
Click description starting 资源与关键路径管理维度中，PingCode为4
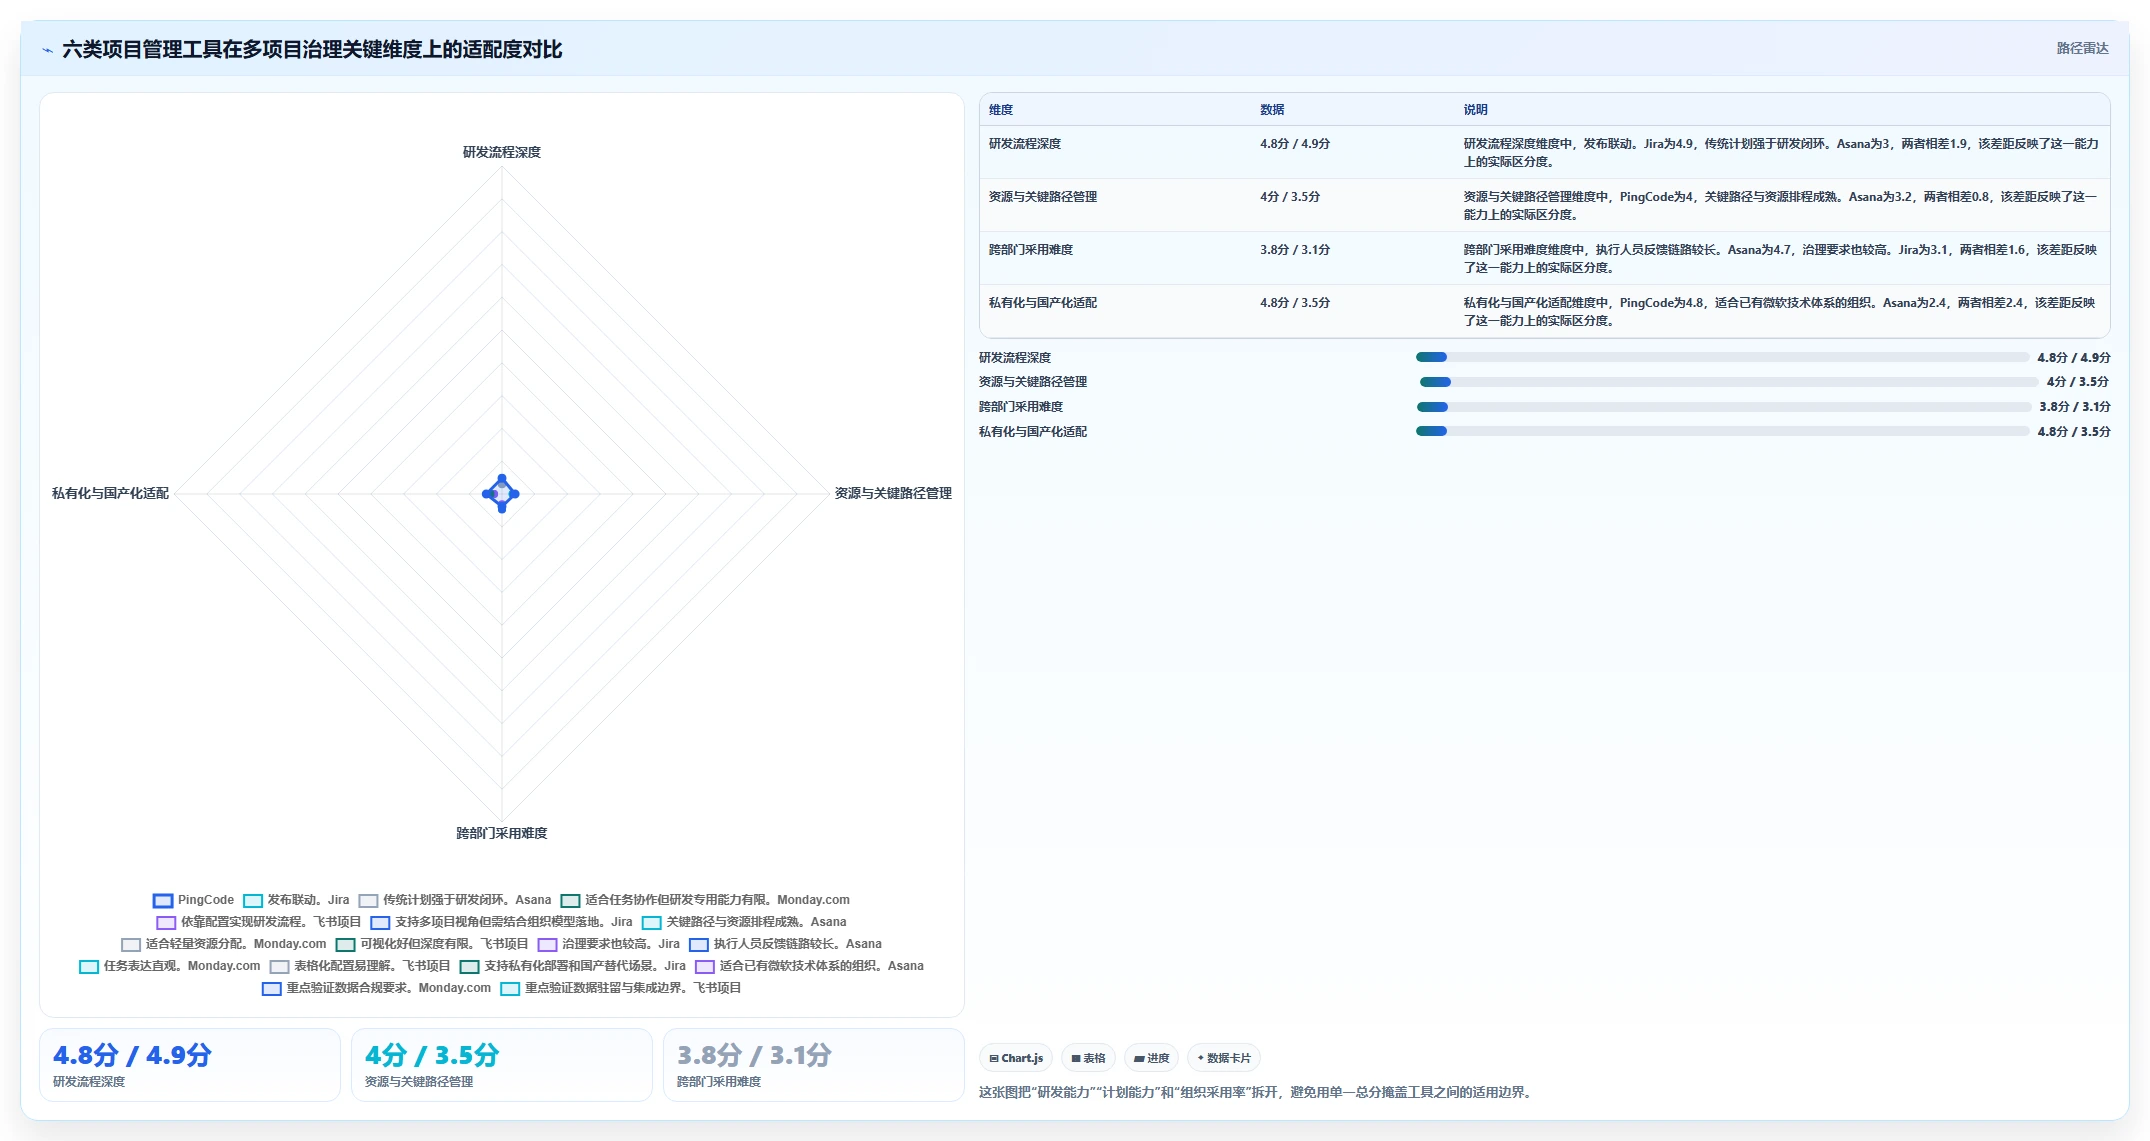pyautogui.click(x=1781, y=206)
